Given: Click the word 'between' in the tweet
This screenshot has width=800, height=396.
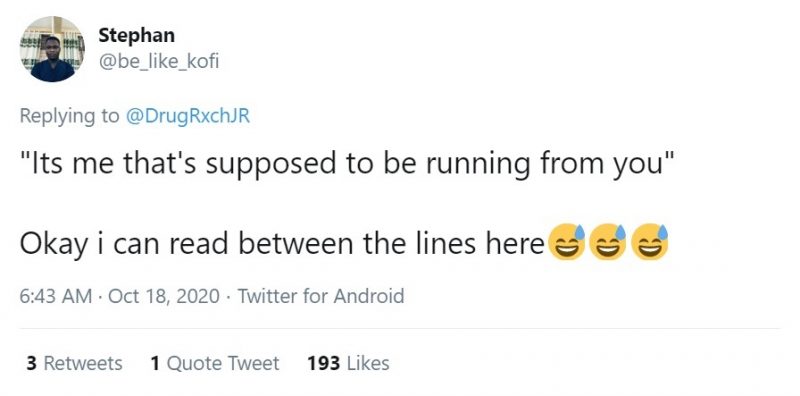Looking at the screenshot, I should click(296, 243).
